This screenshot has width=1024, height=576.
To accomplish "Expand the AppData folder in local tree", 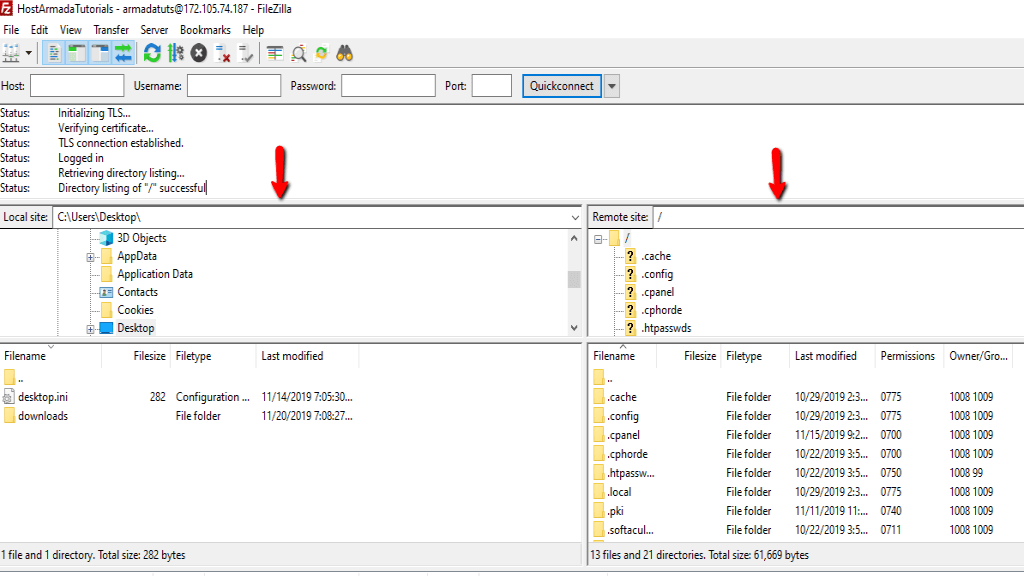I will [x=89, y=255].
